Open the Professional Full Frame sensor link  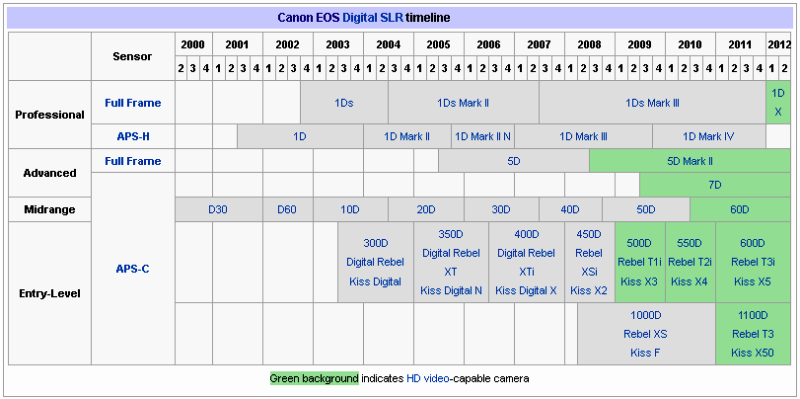coord(133,103)
